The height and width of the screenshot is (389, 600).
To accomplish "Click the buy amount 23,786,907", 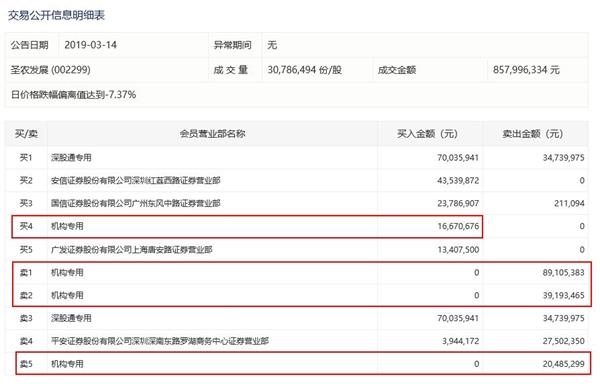I will click(x=458, y=203).
